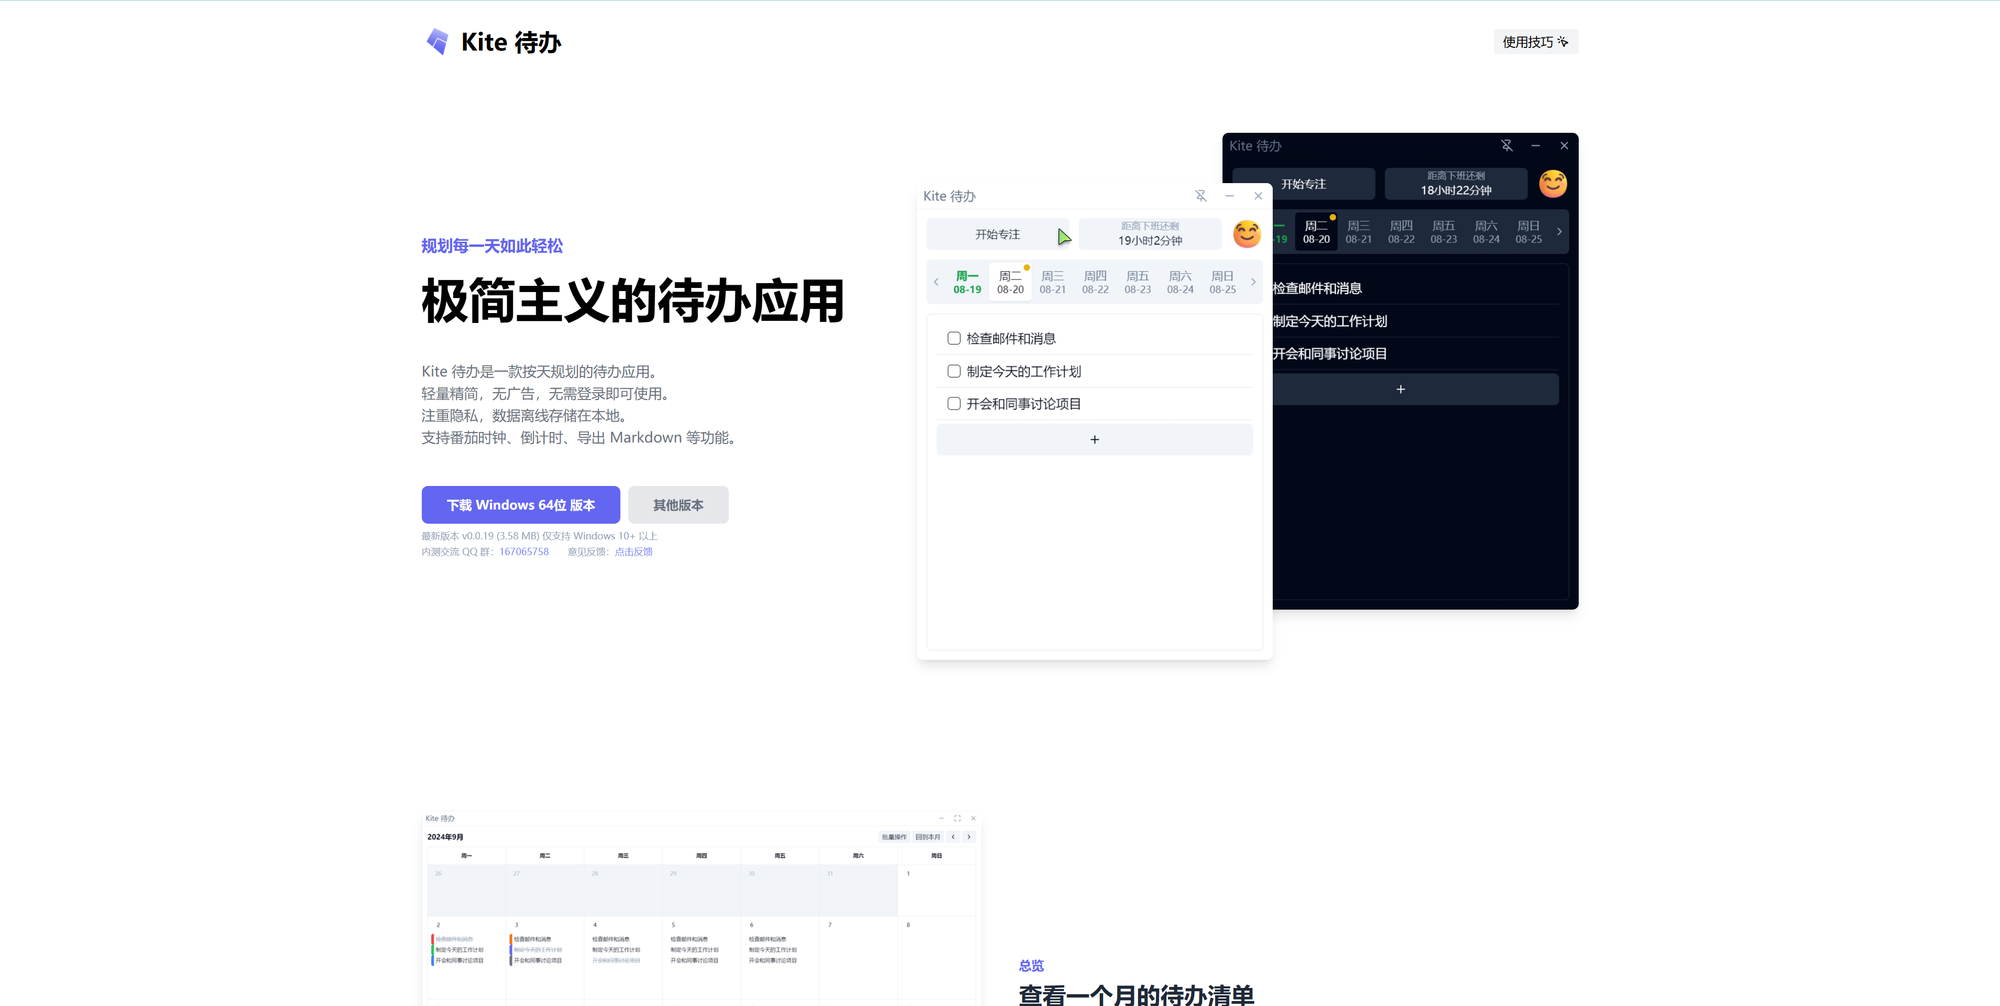Click the plus add-task bar in dark window
The image size is (2000, 1006).
tap(1415, 390)
